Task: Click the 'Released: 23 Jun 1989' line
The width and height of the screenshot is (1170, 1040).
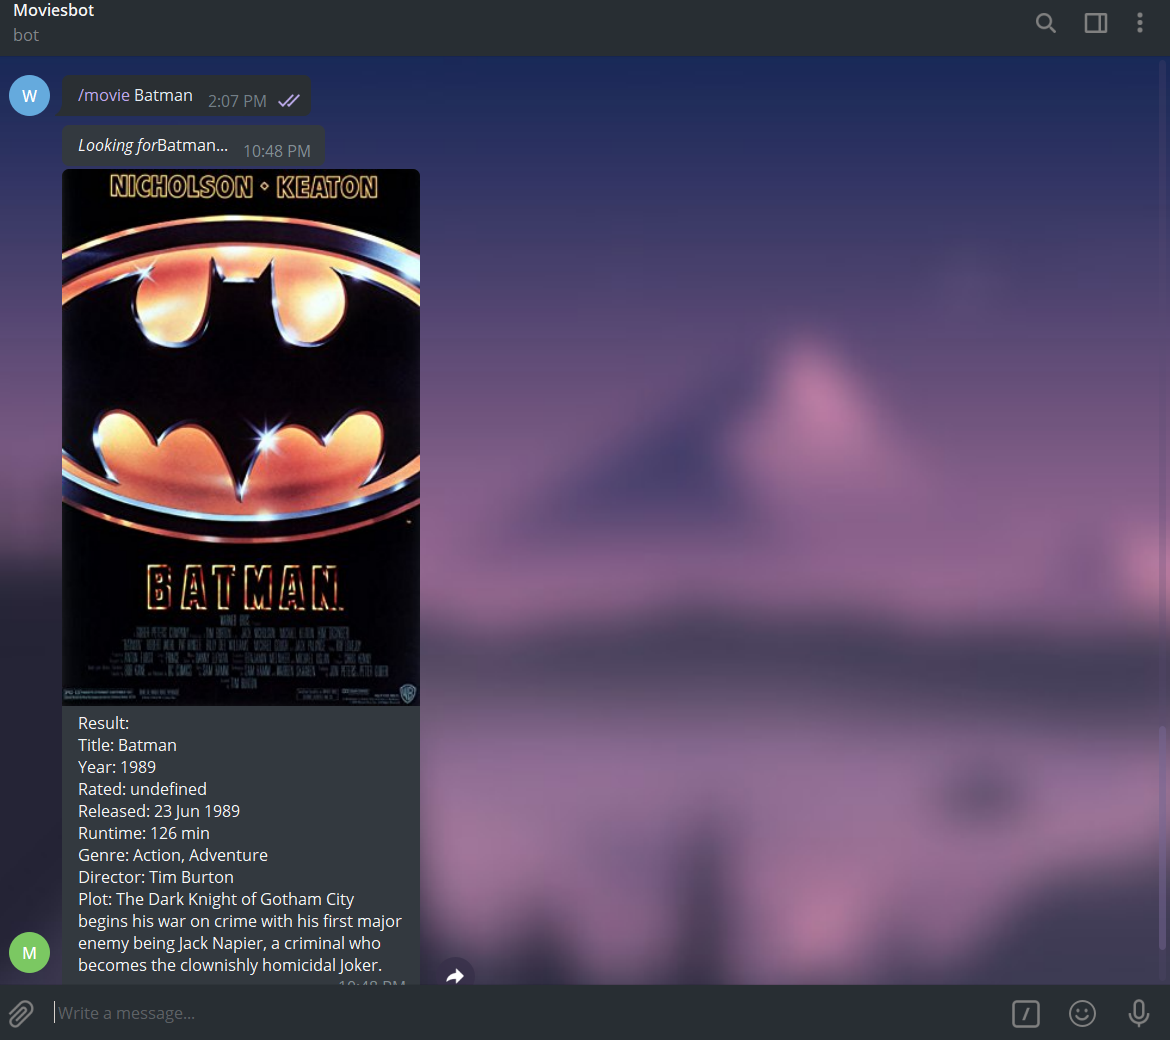Action: 159,811
